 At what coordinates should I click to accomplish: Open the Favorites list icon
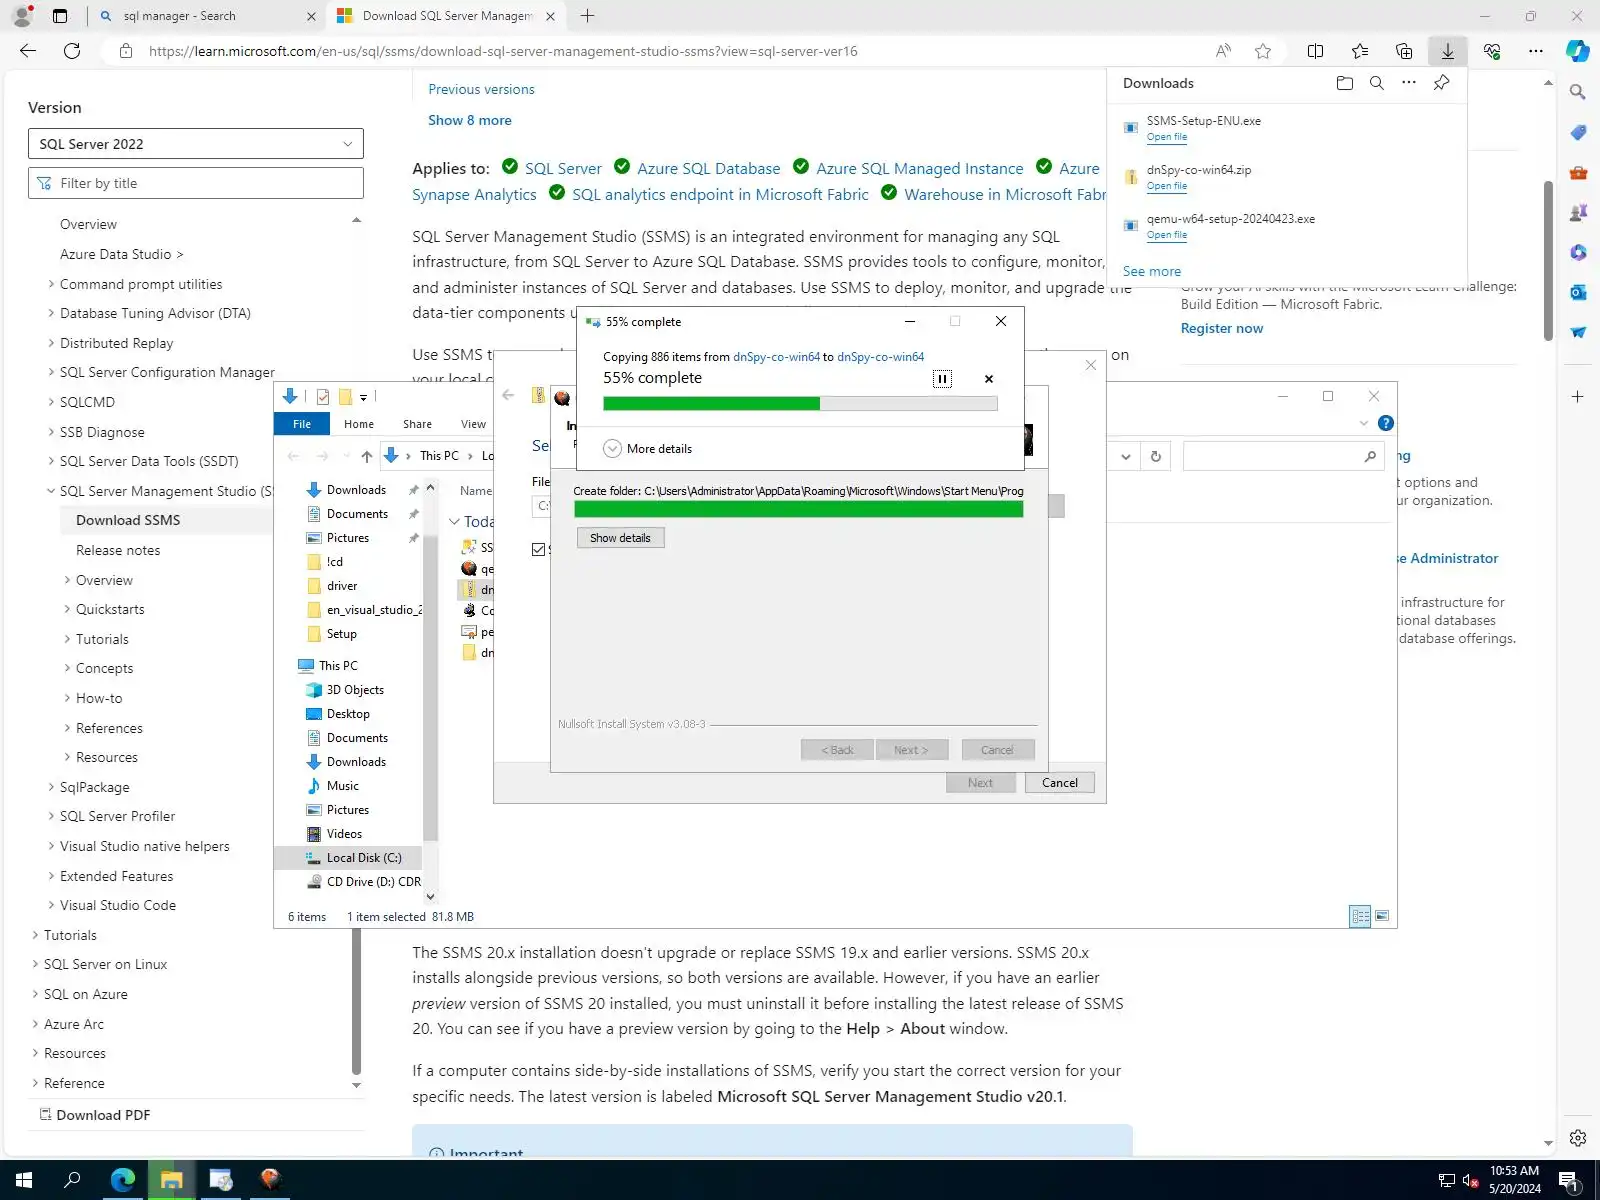pos(1360,51)
